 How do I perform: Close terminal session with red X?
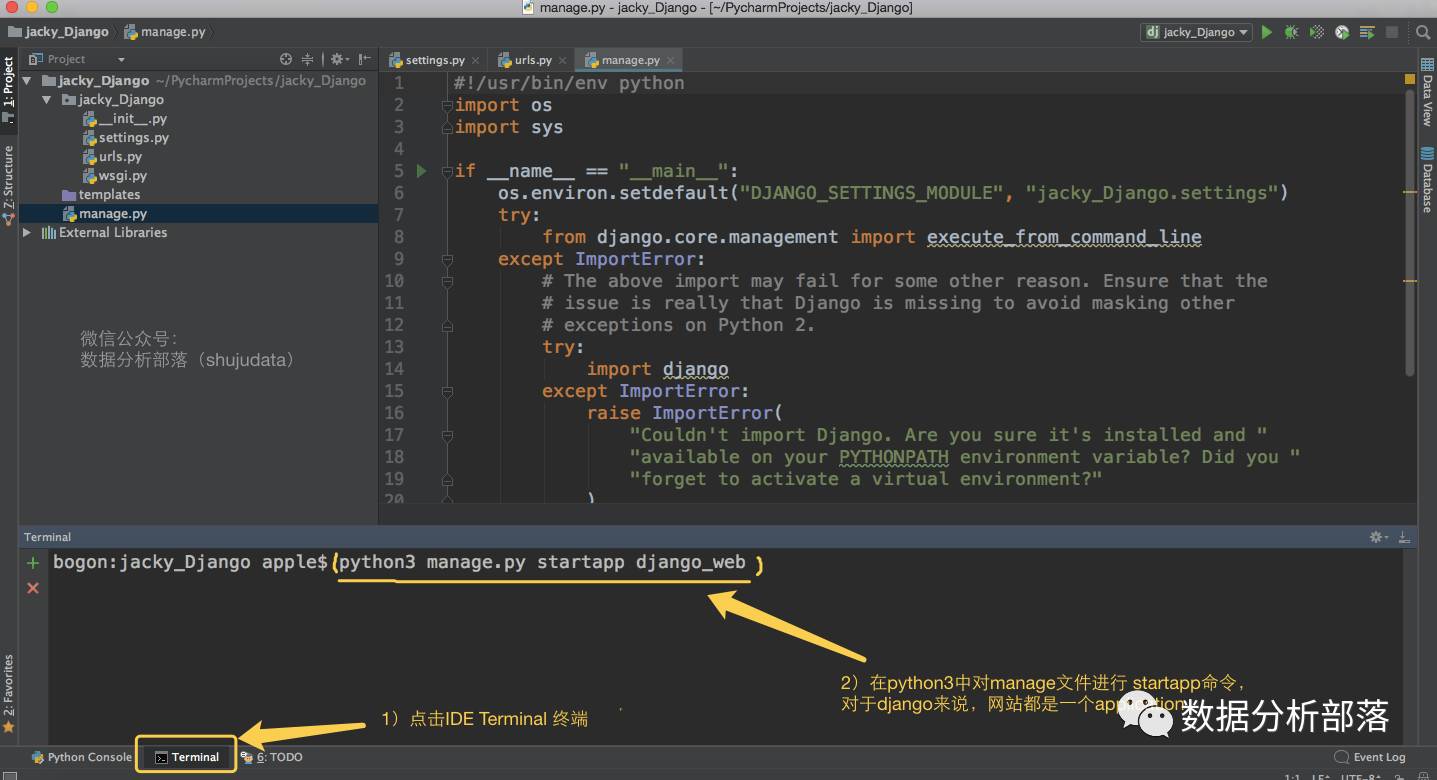[x=33, y=588]
